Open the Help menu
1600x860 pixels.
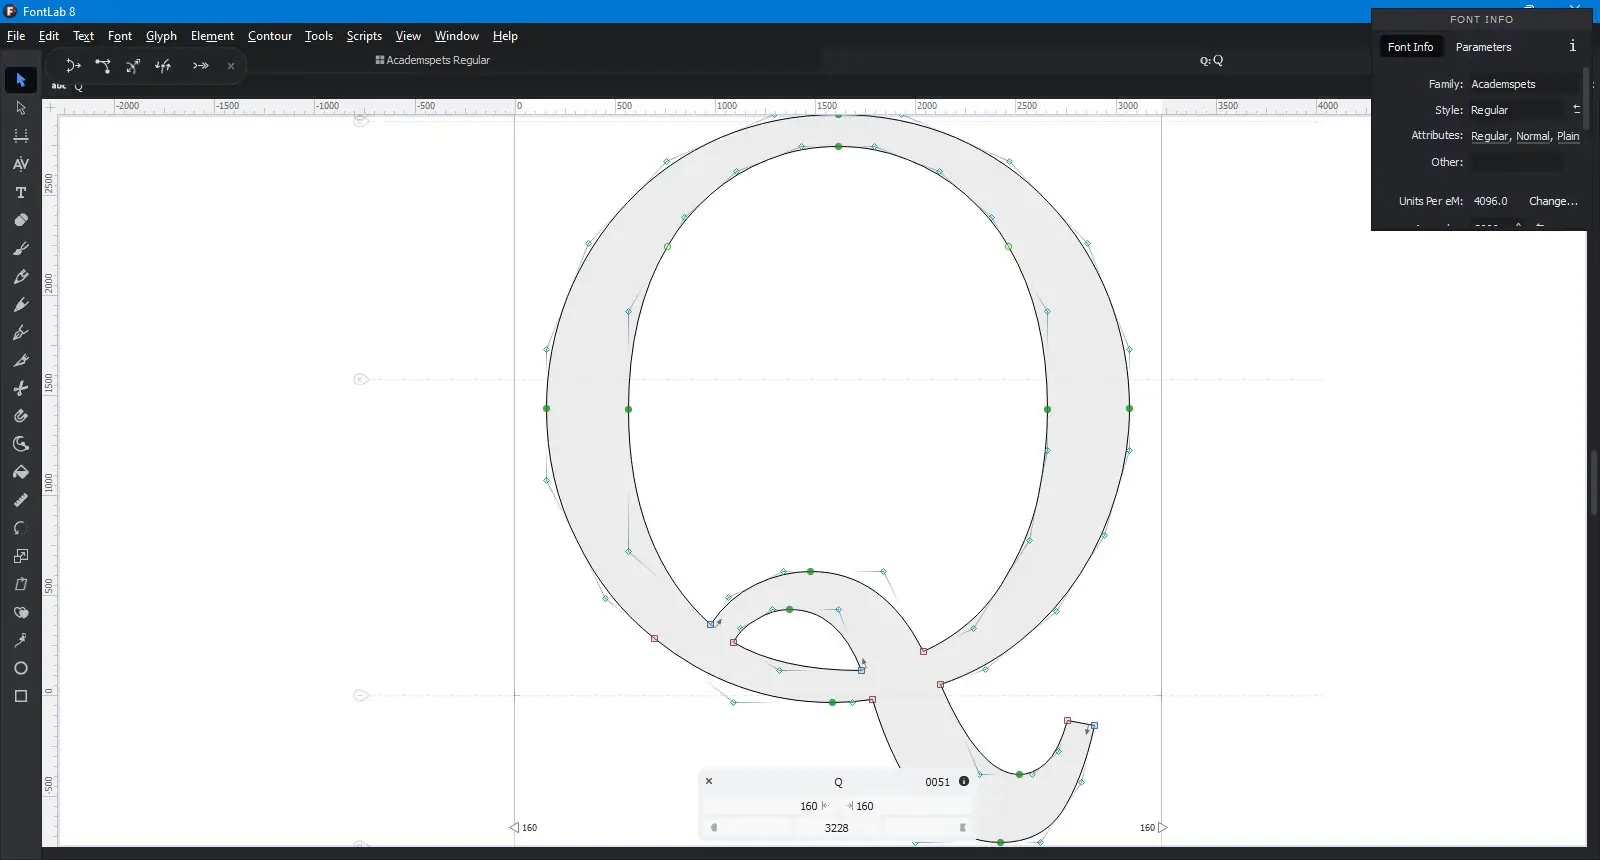[x=505, y=36]
